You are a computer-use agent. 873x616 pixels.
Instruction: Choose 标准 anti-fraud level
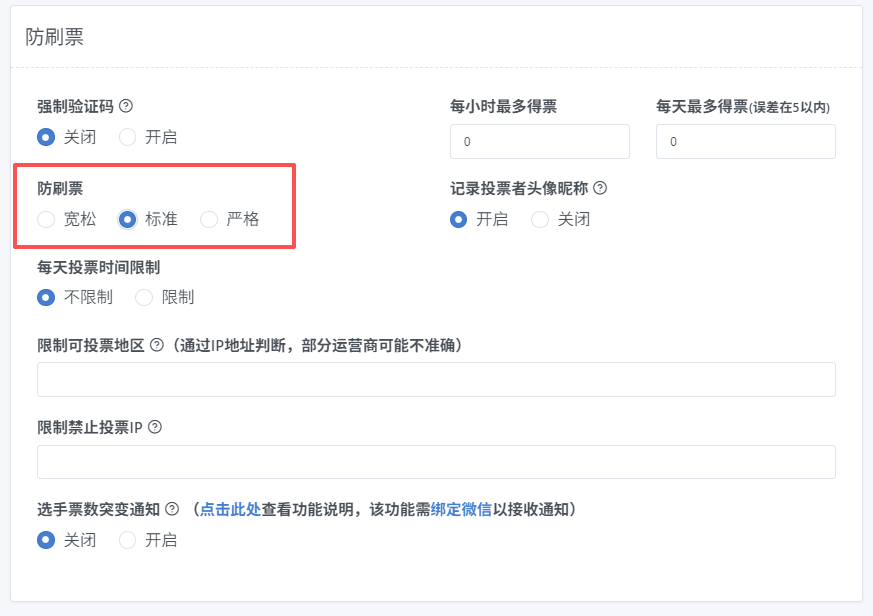(x=127, y=219)
